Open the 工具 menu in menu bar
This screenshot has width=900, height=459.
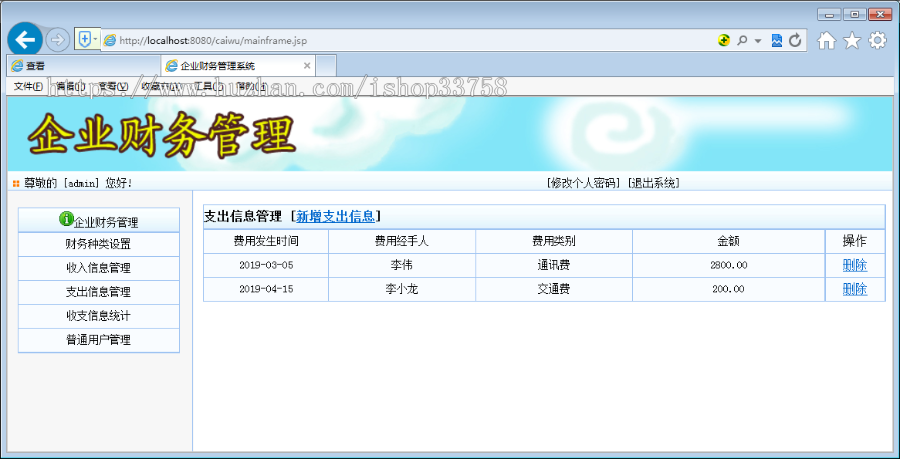(x=206, y=86)
